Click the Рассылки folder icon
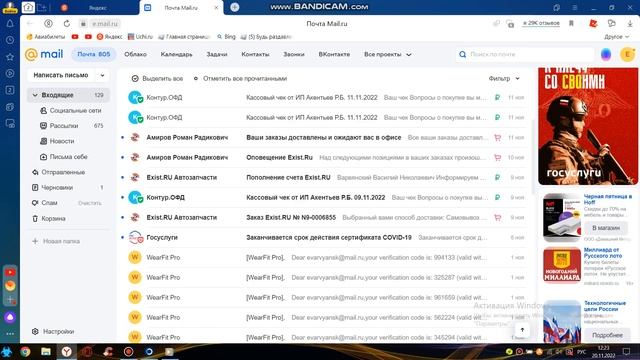This screenshot has width=640, height=360. (44, 126)
